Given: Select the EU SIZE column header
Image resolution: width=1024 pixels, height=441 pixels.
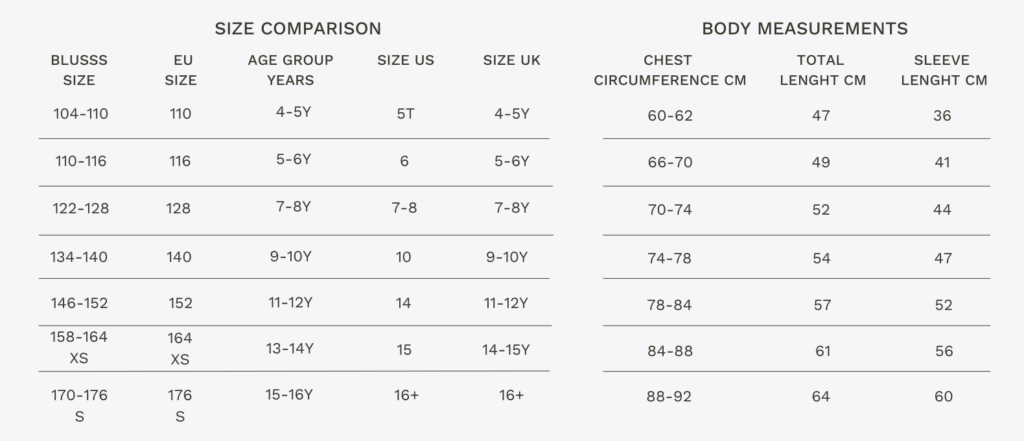Looking at the screenshot, I should coord(181,70).
